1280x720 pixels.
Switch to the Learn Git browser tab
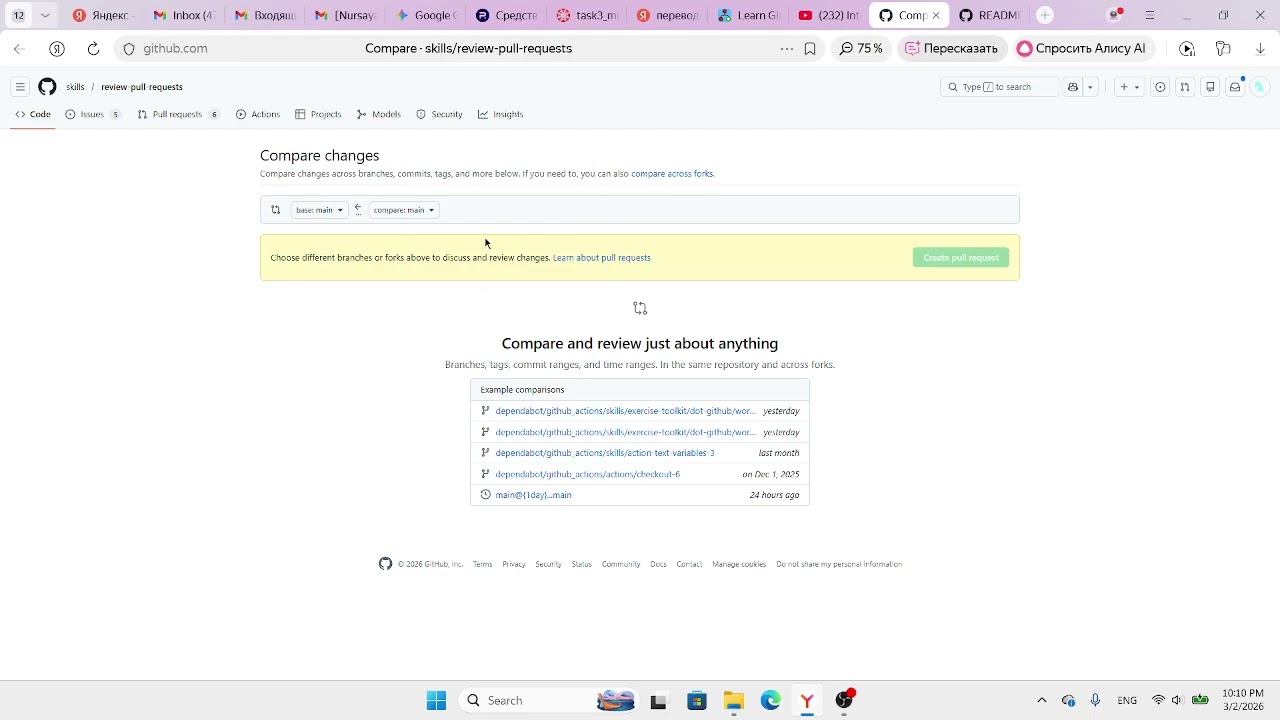click(749, 15)
